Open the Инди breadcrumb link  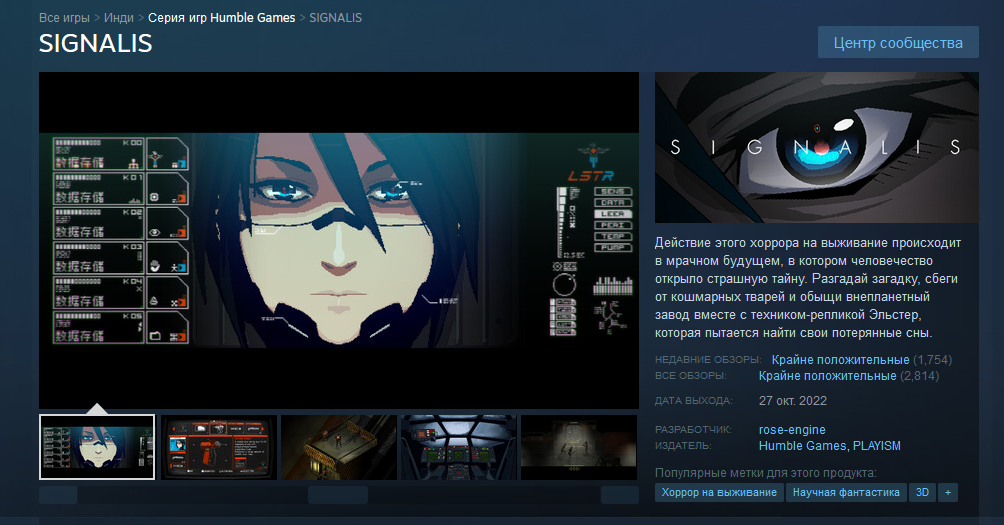pyautogui.click(x=118, y=18)
